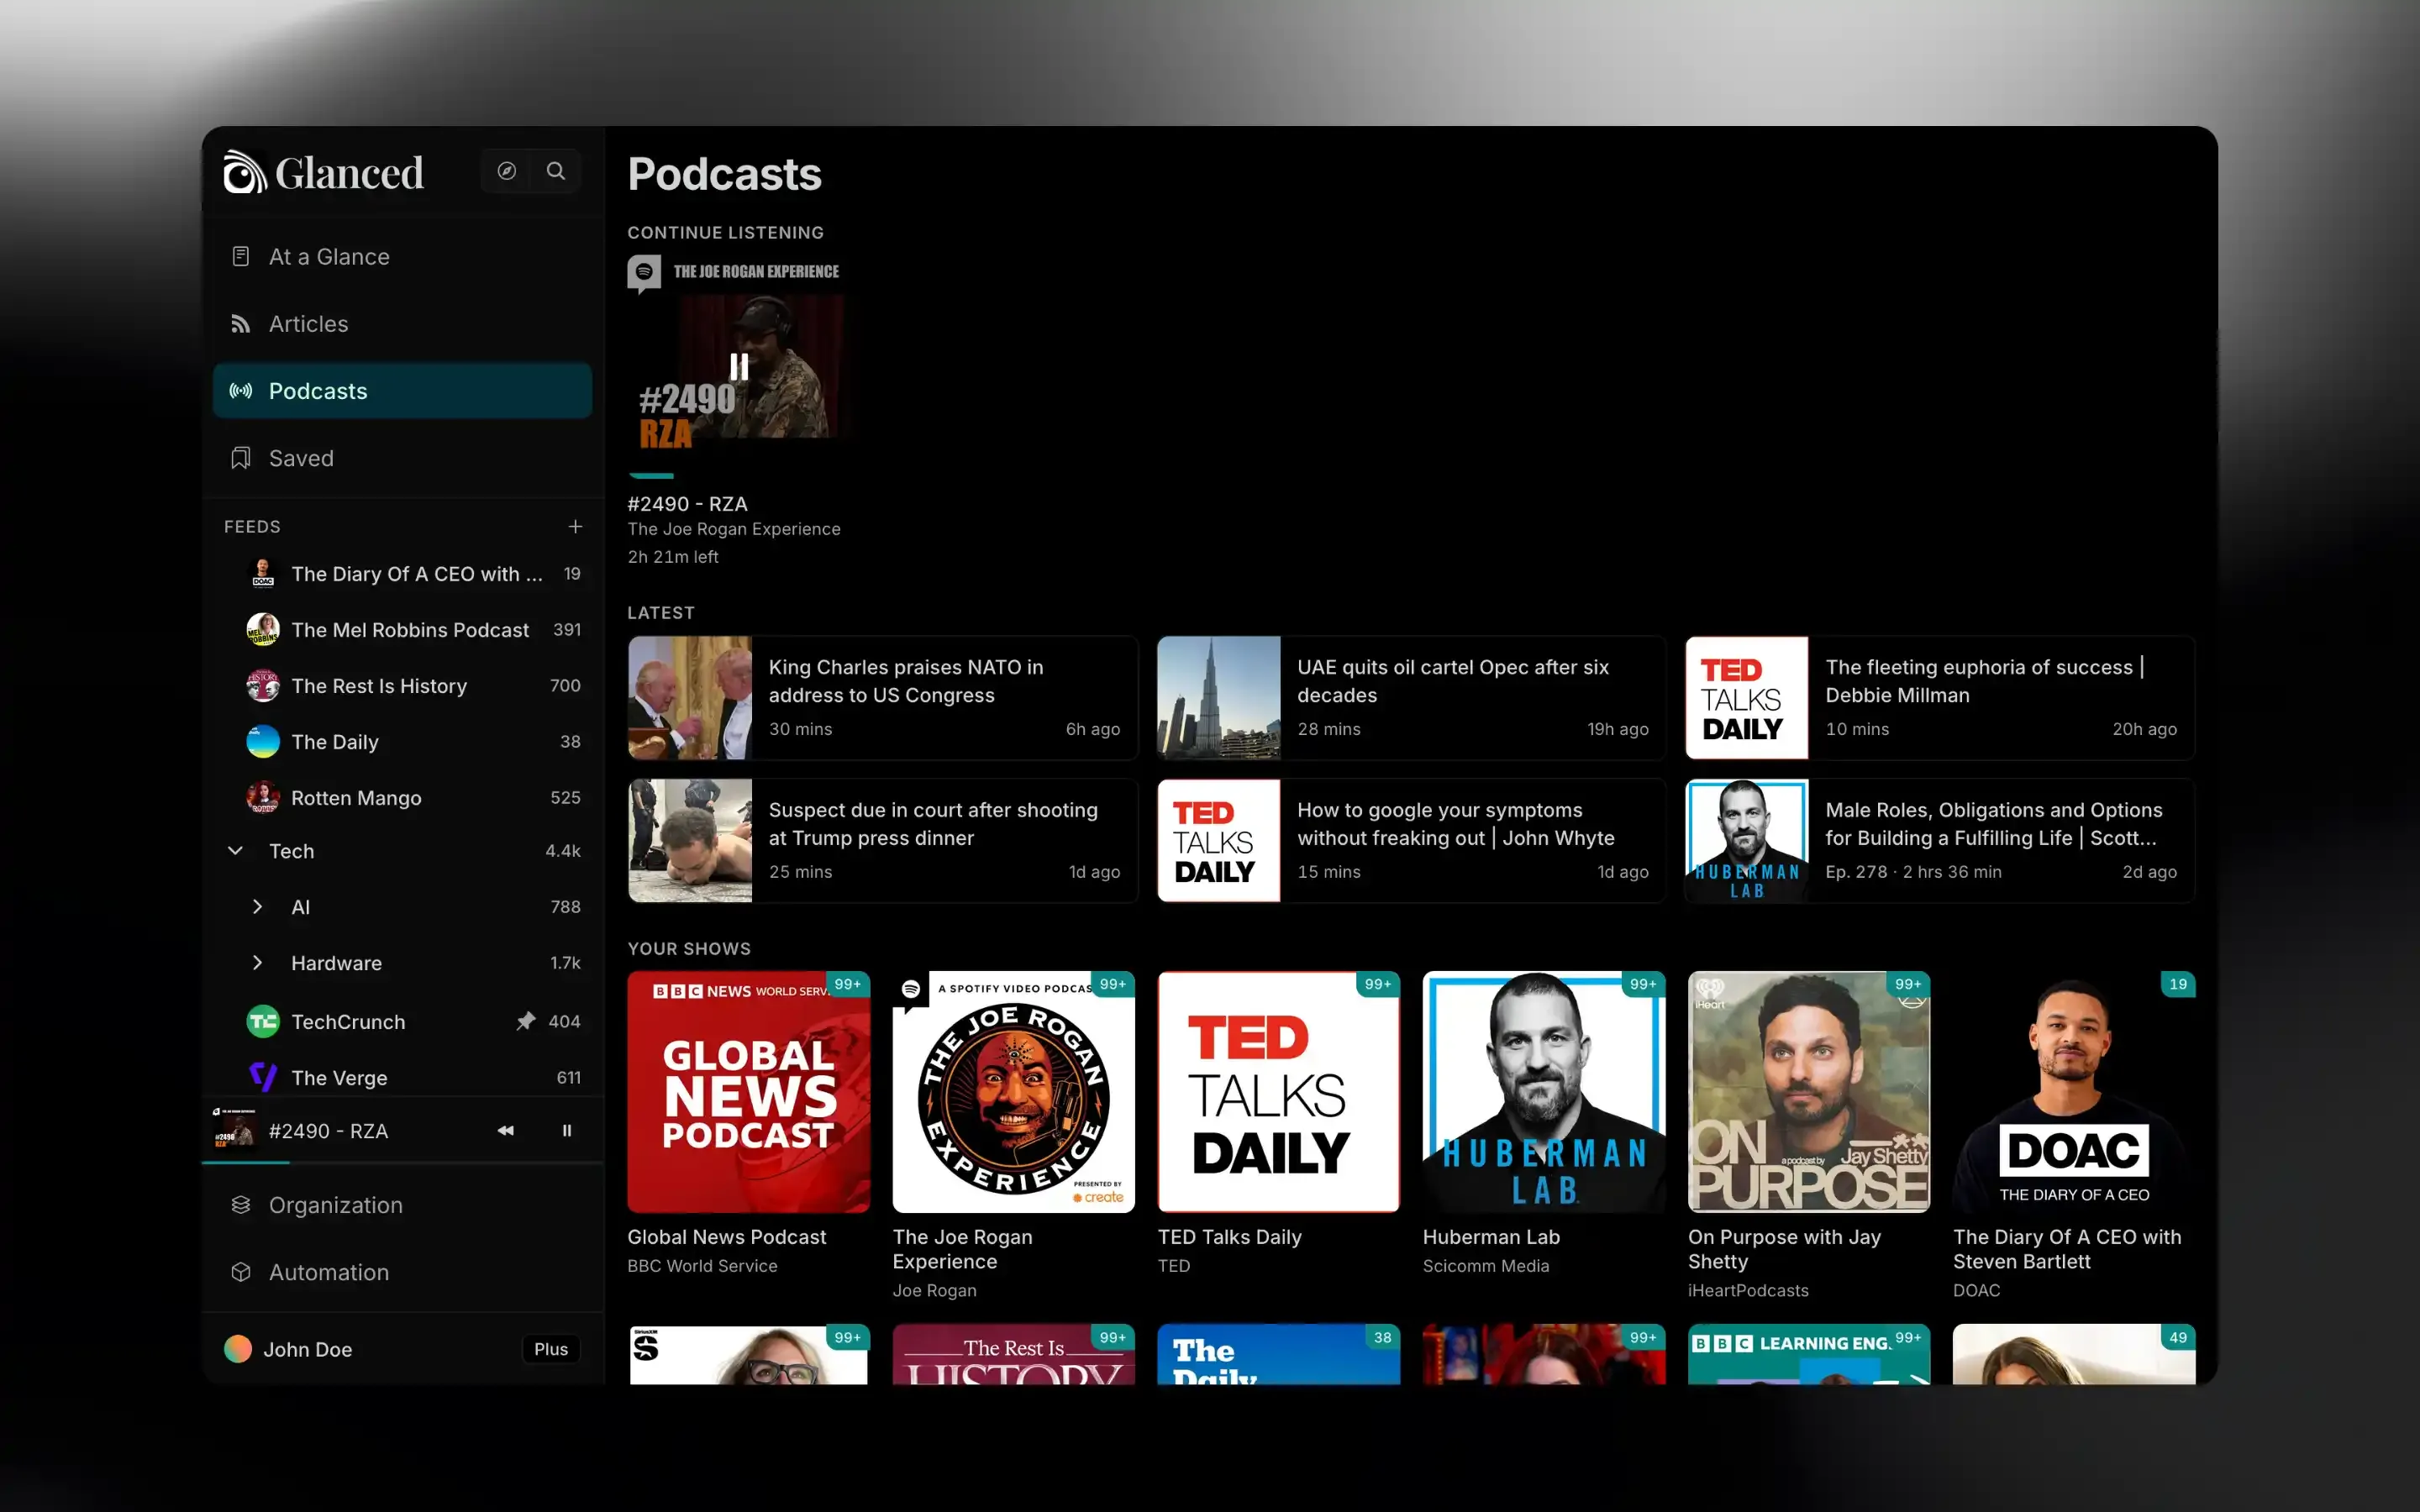Open The fleeting euphoria of success episode

tap(1941, 698)
